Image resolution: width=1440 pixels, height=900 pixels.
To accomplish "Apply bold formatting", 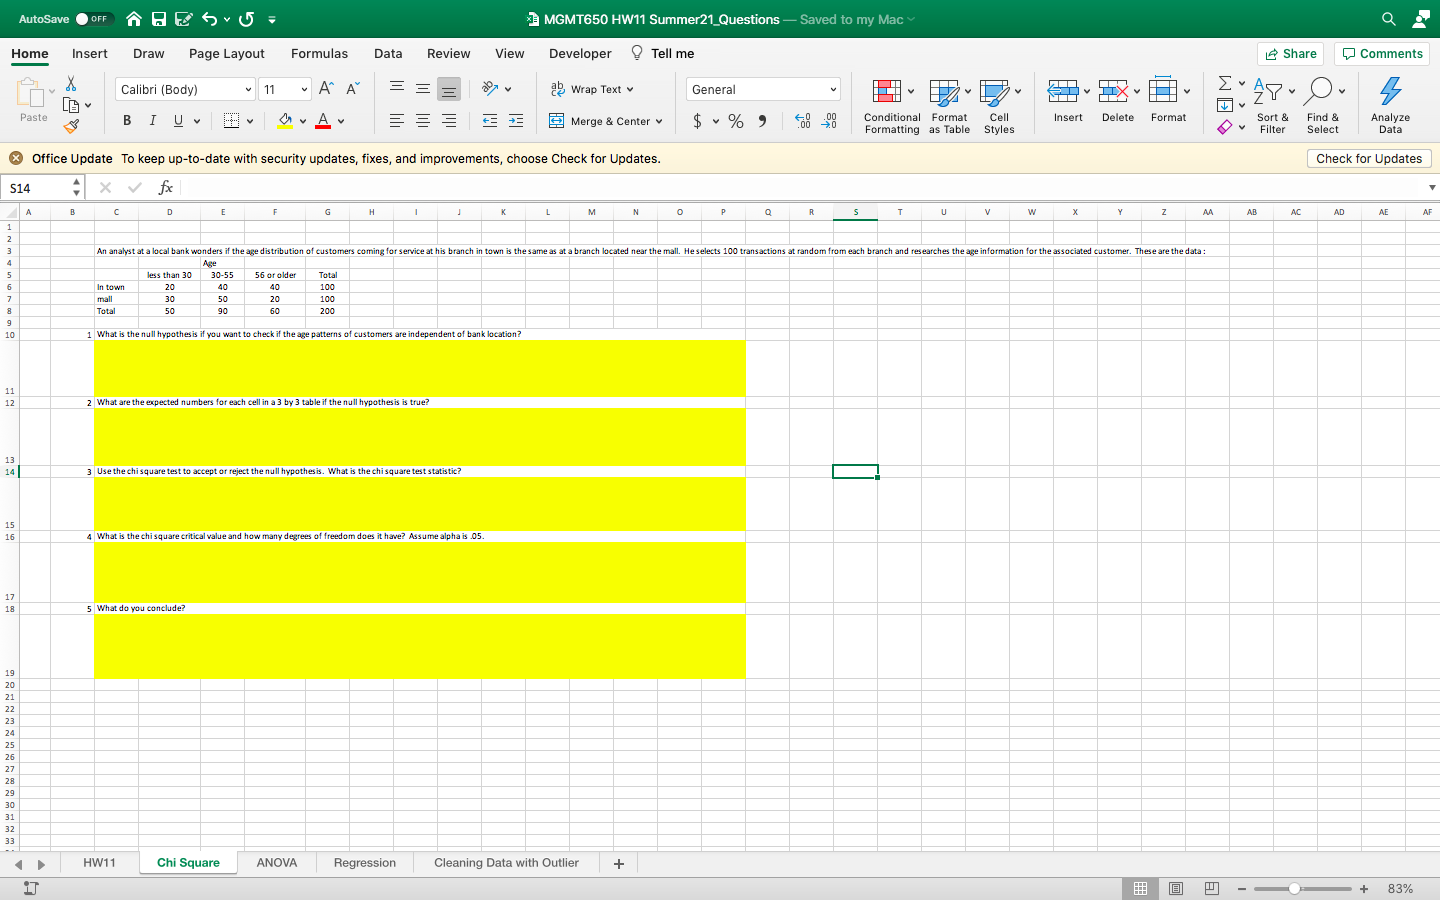I will point(126,120).
